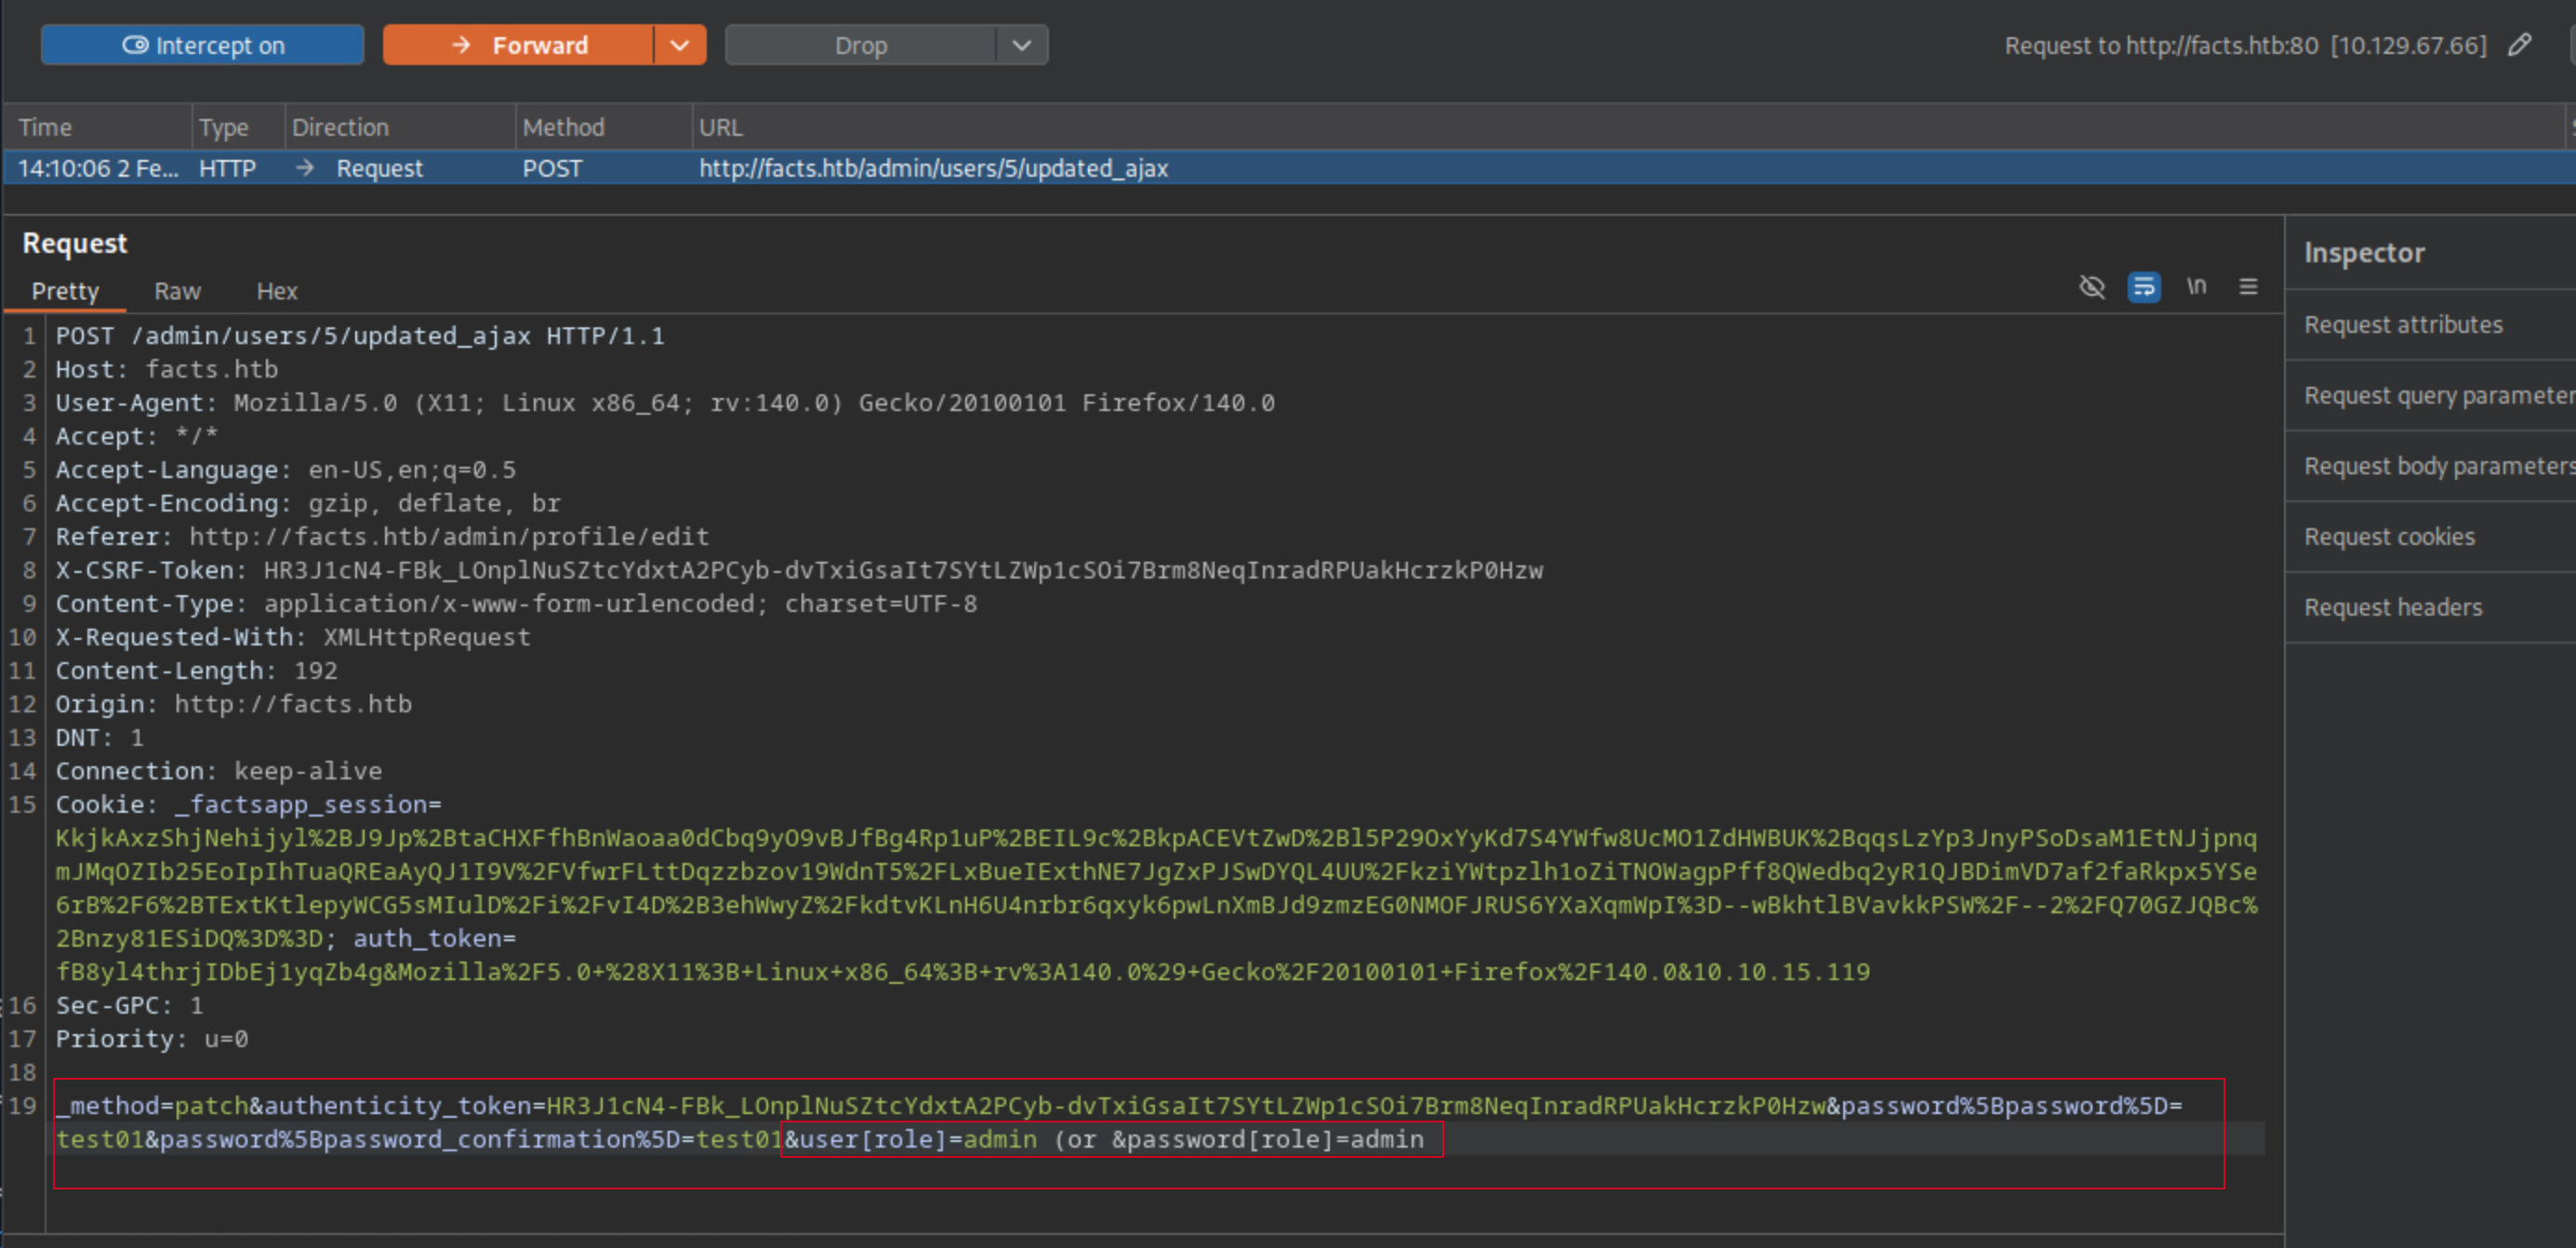
Task: Select the POST updated_ajax request row
Action: click(932, 168)
